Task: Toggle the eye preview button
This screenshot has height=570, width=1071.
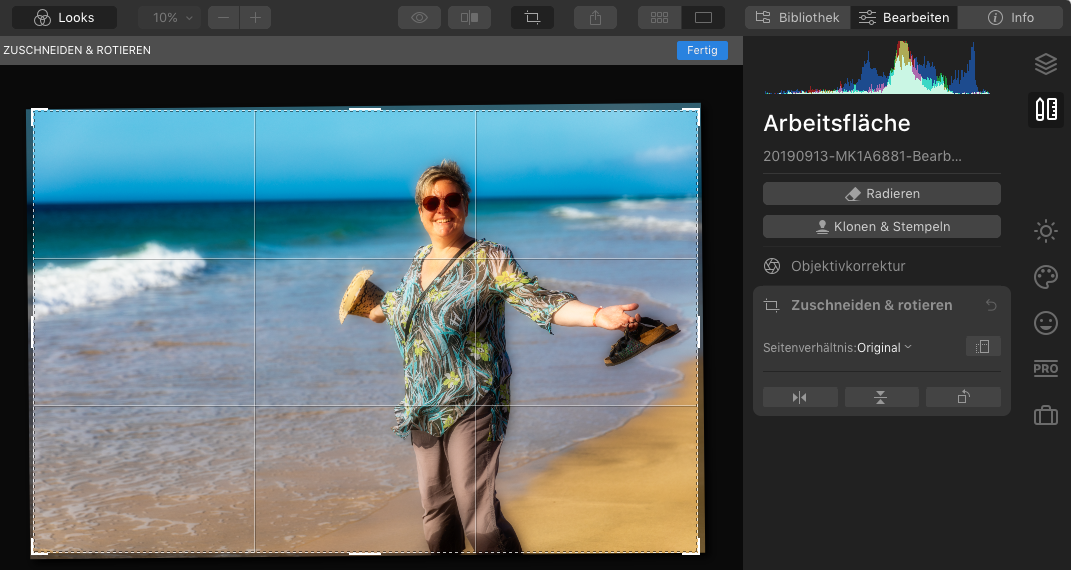Action: tap(419, 18)
